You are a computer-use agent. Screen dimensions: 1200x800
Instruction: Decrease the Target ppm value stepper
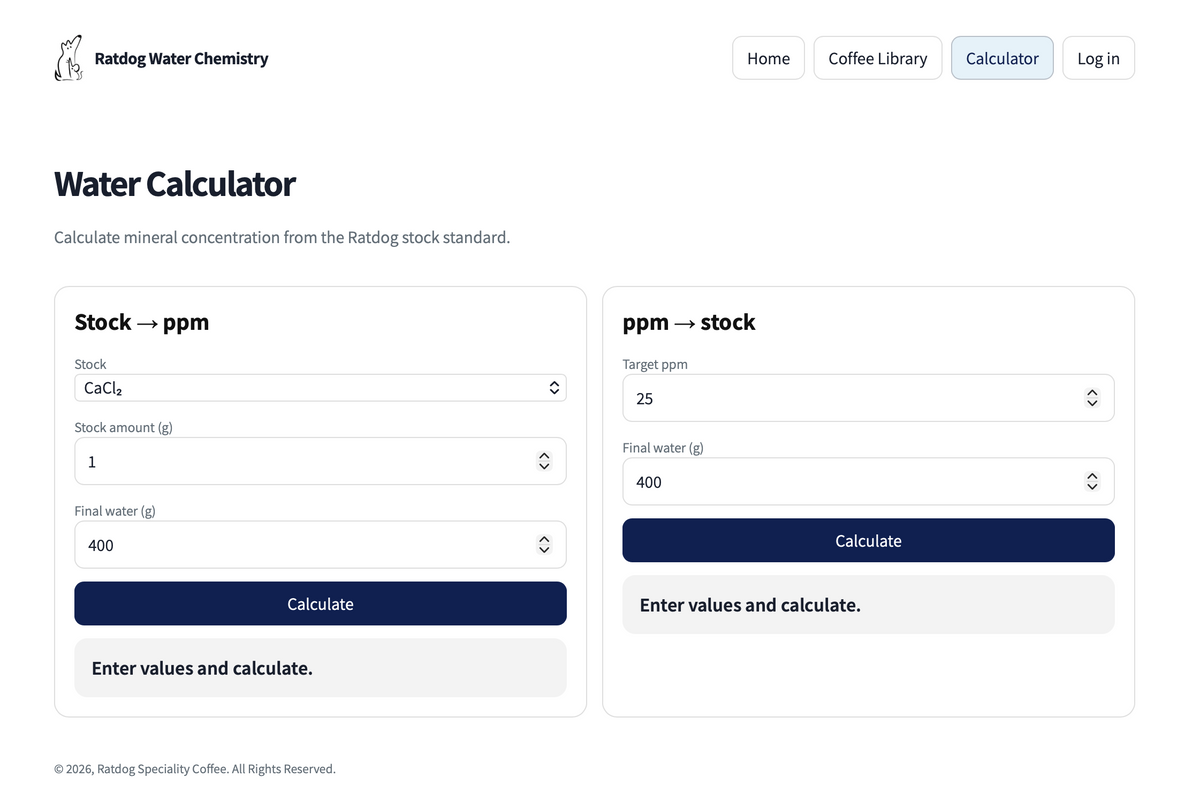click(x=1092, y=403)
